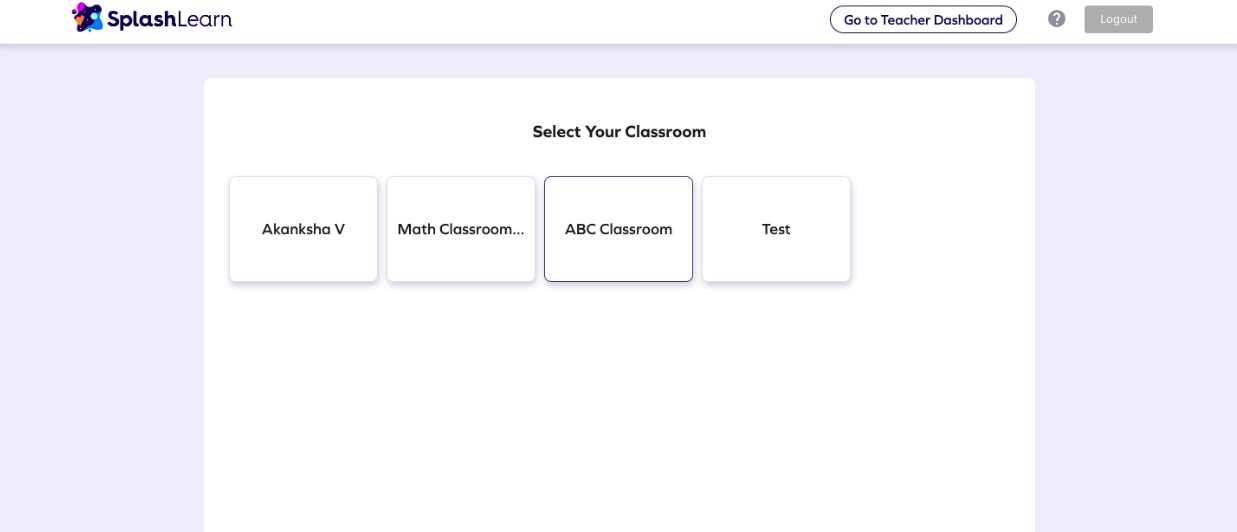This screenshot has width=1237, height=532.
Task: Pick the Test classroom card
Action: (776, 229)
